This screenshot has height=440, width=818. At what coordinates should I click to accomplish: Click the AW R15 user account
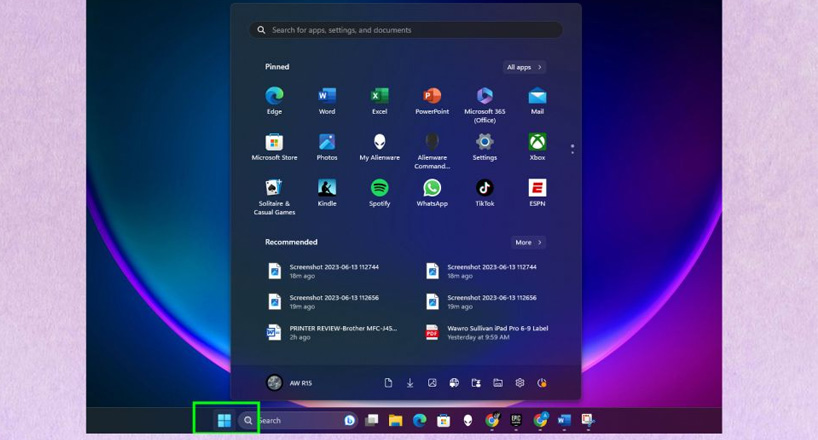tap(289, 383)
